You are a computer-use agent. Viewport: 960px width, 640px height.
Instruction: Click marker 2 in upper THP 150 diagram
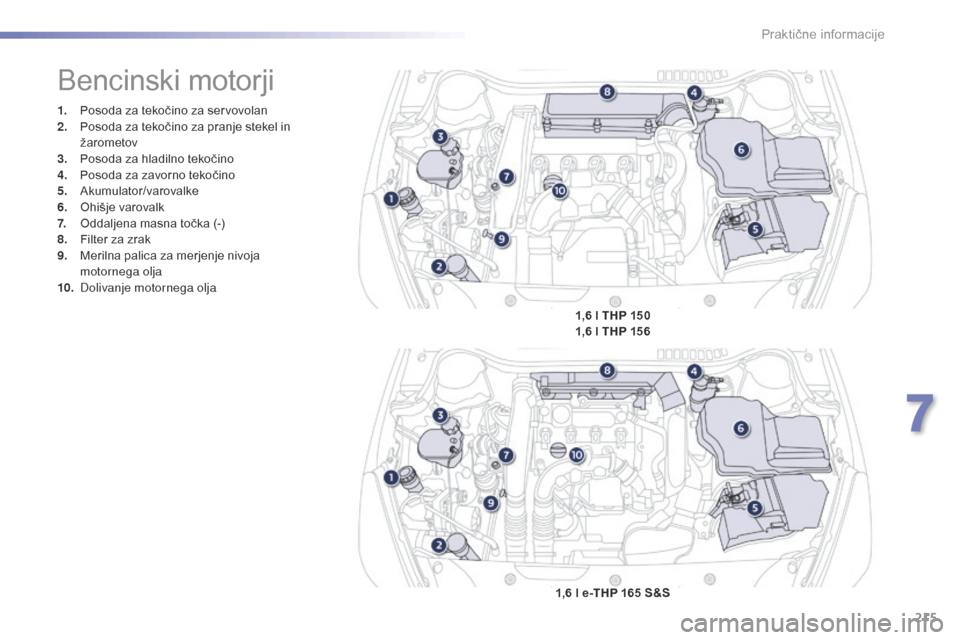point(439,266)
